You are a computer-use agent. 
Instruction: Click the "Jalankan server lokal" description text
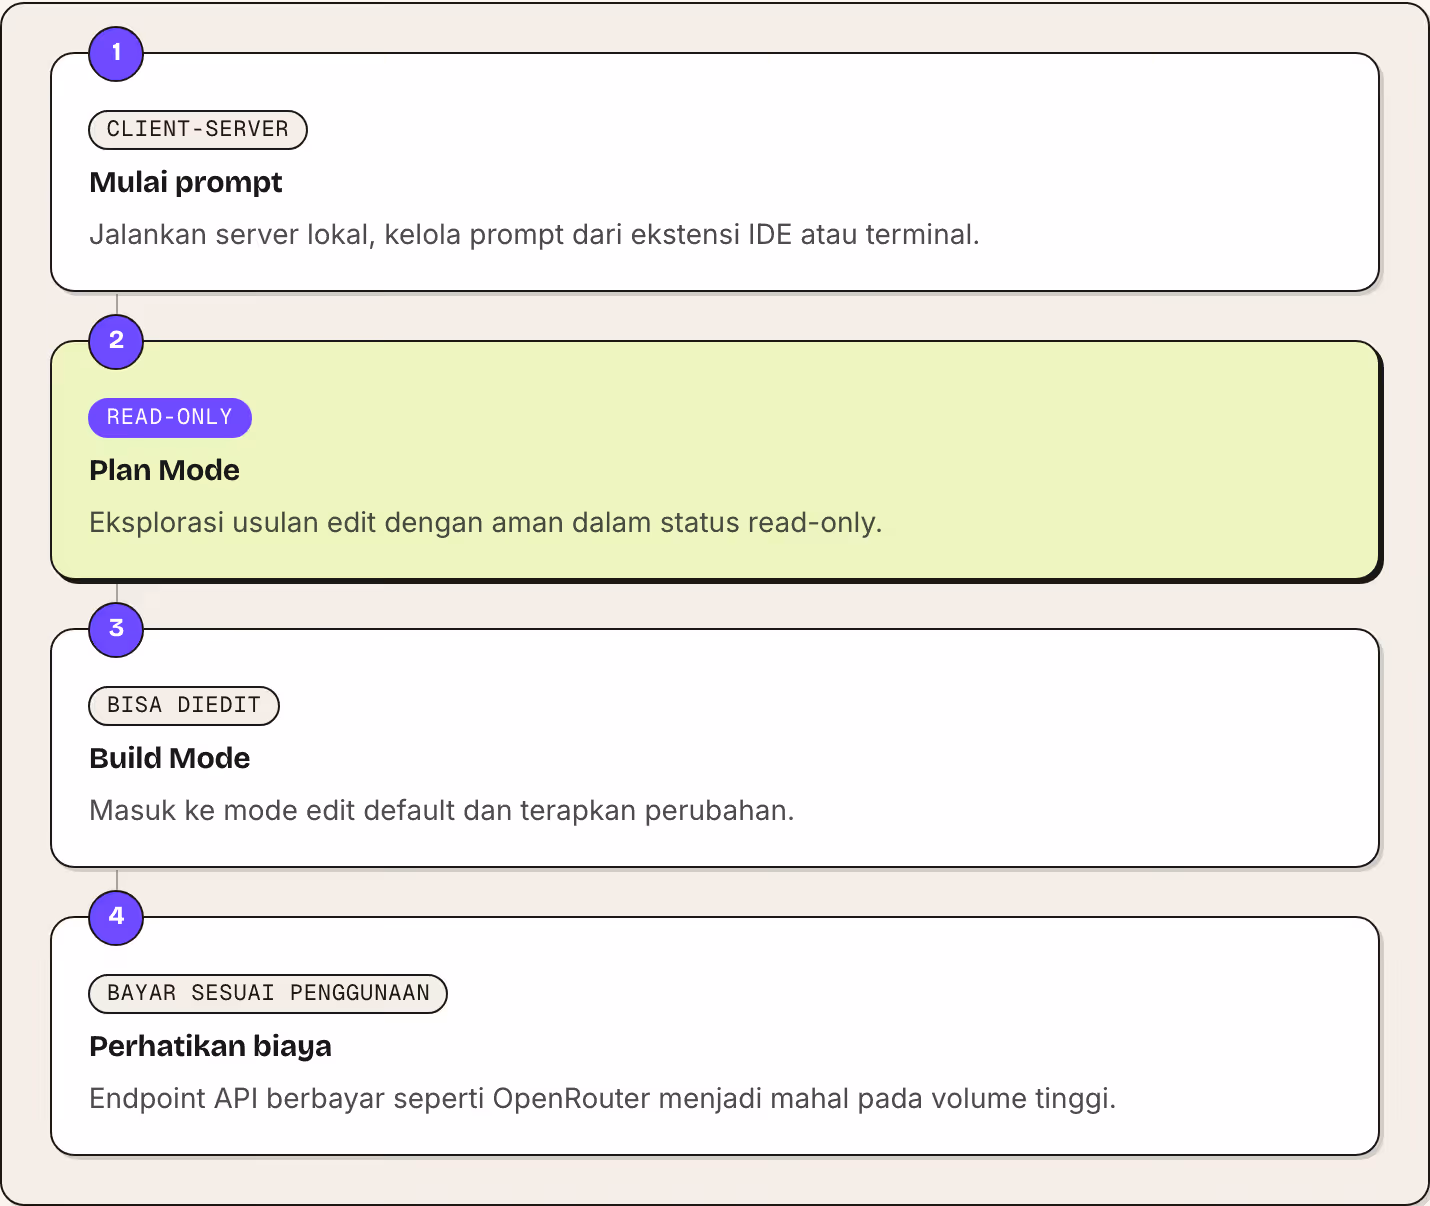(x=534, y=234)
